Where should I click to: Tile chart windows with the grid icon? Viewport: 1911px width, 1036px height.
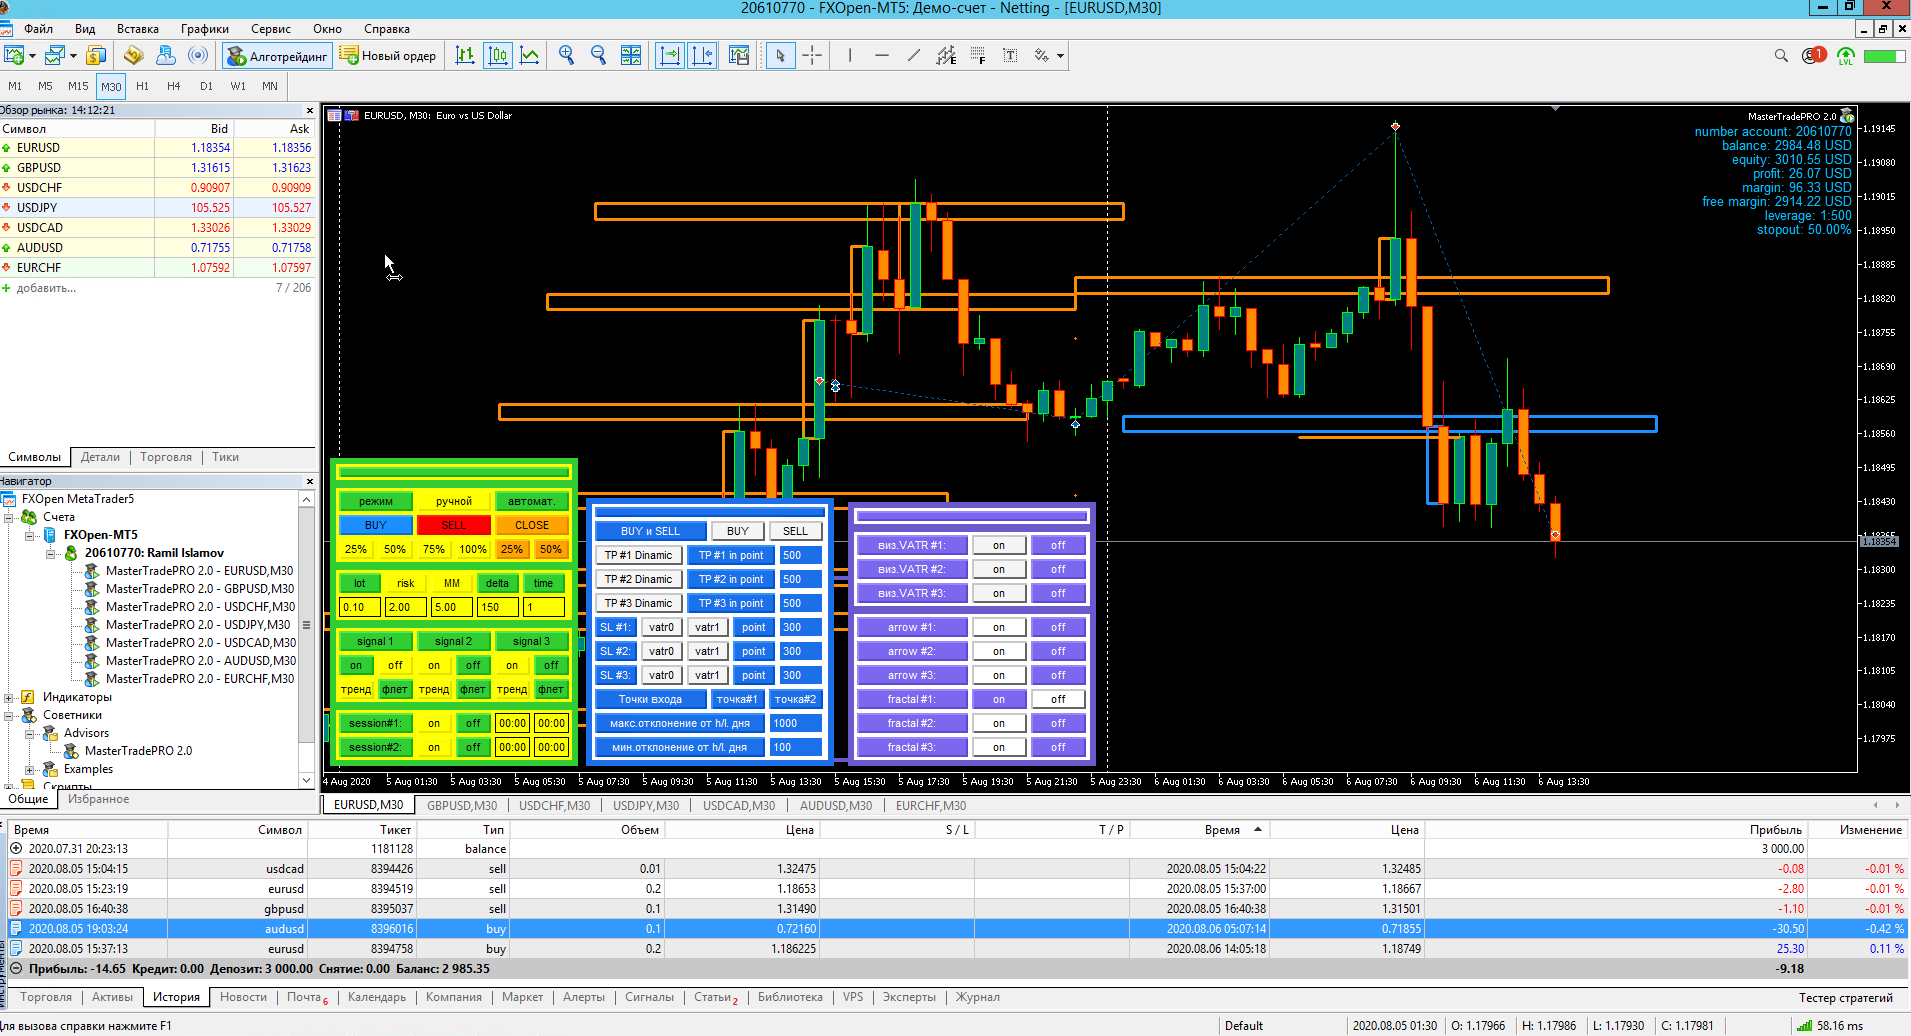[631, 55]
